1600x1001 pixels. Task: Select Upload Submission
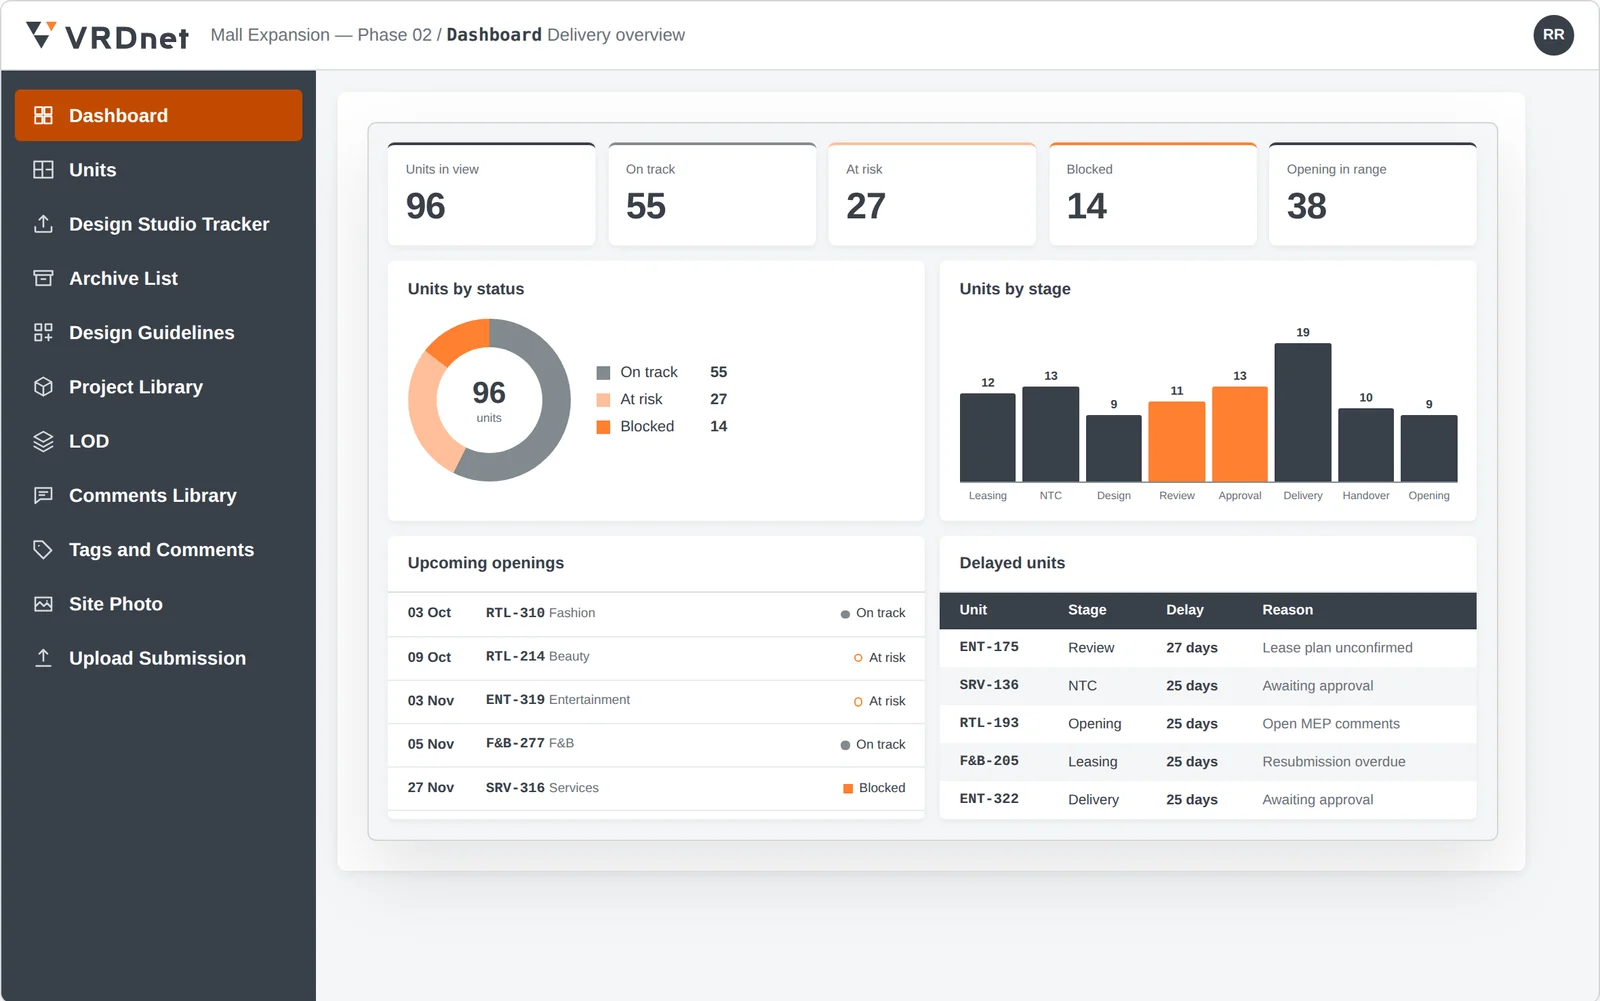[x=158, y=658]
